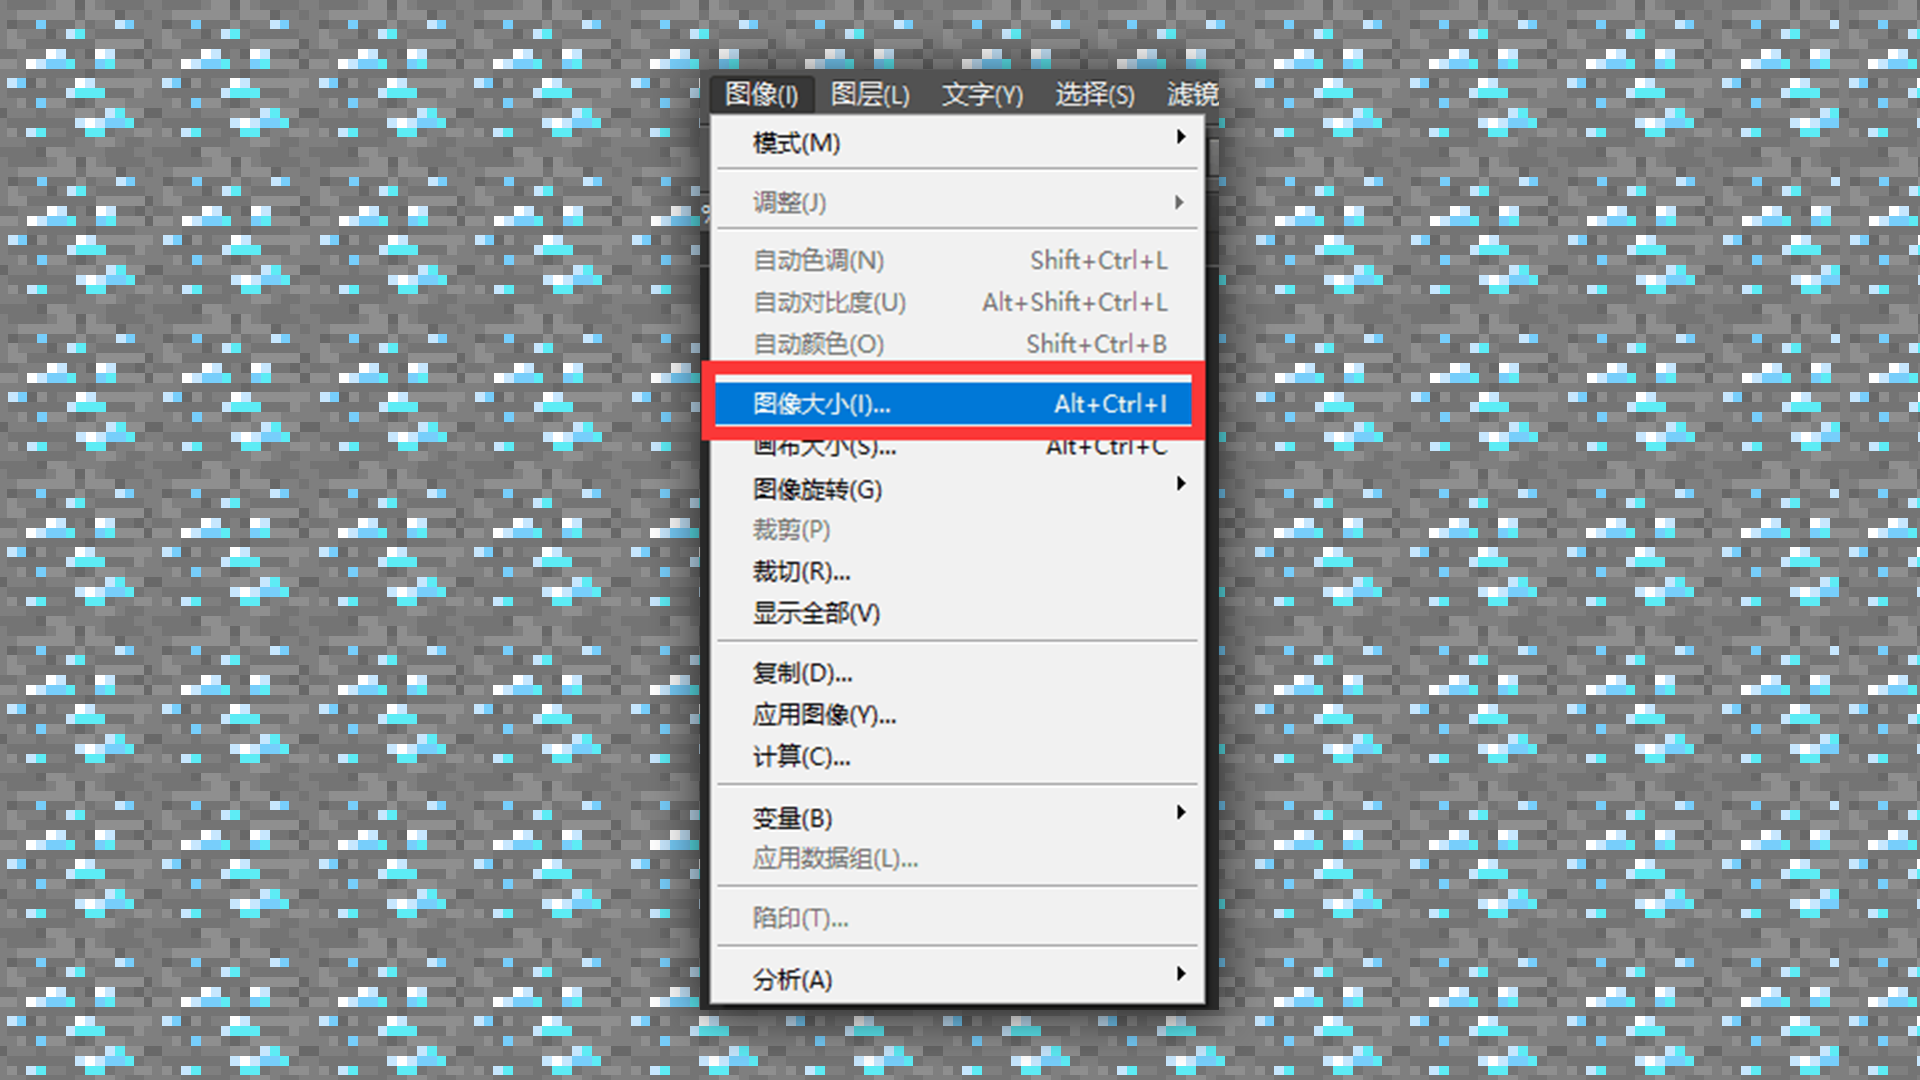
Task: Choose 画布大小(S)... menu entry
Action: click(954, 448)
